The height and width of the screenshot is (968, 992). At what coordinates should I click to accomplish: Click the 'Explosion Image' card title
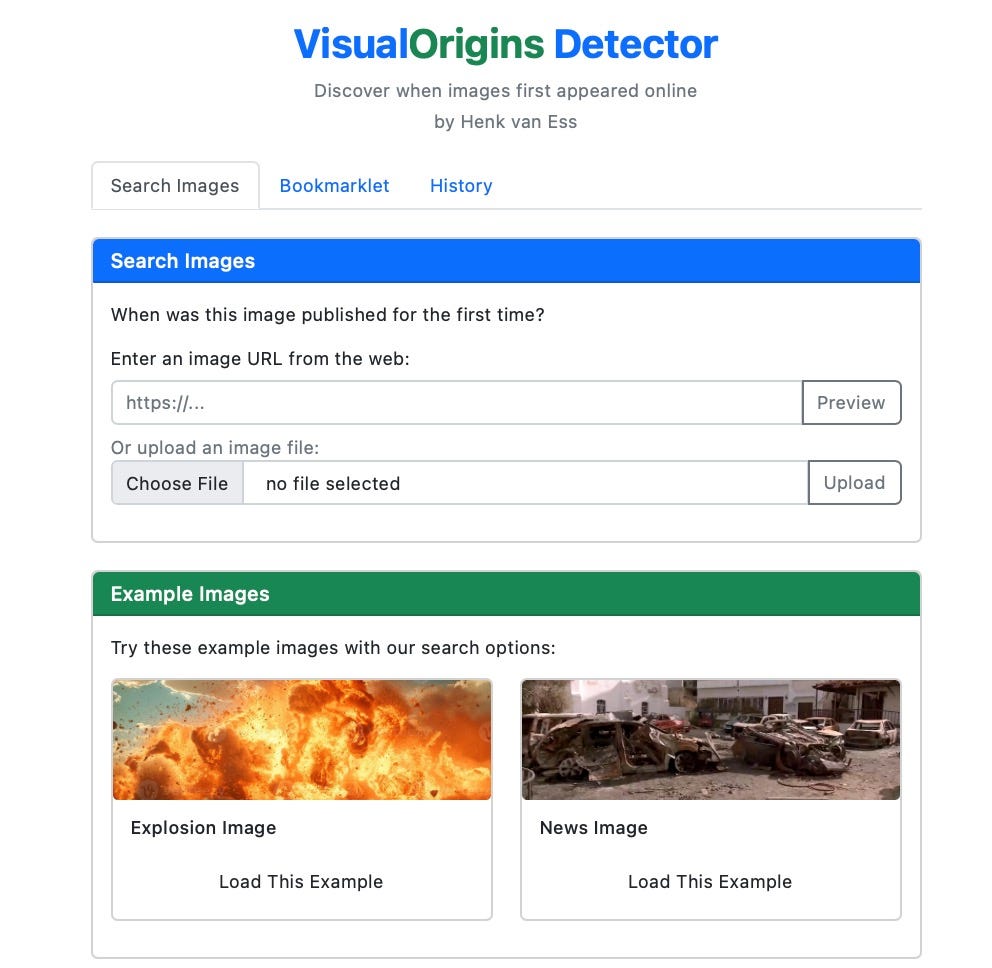(x=203, y=828)
